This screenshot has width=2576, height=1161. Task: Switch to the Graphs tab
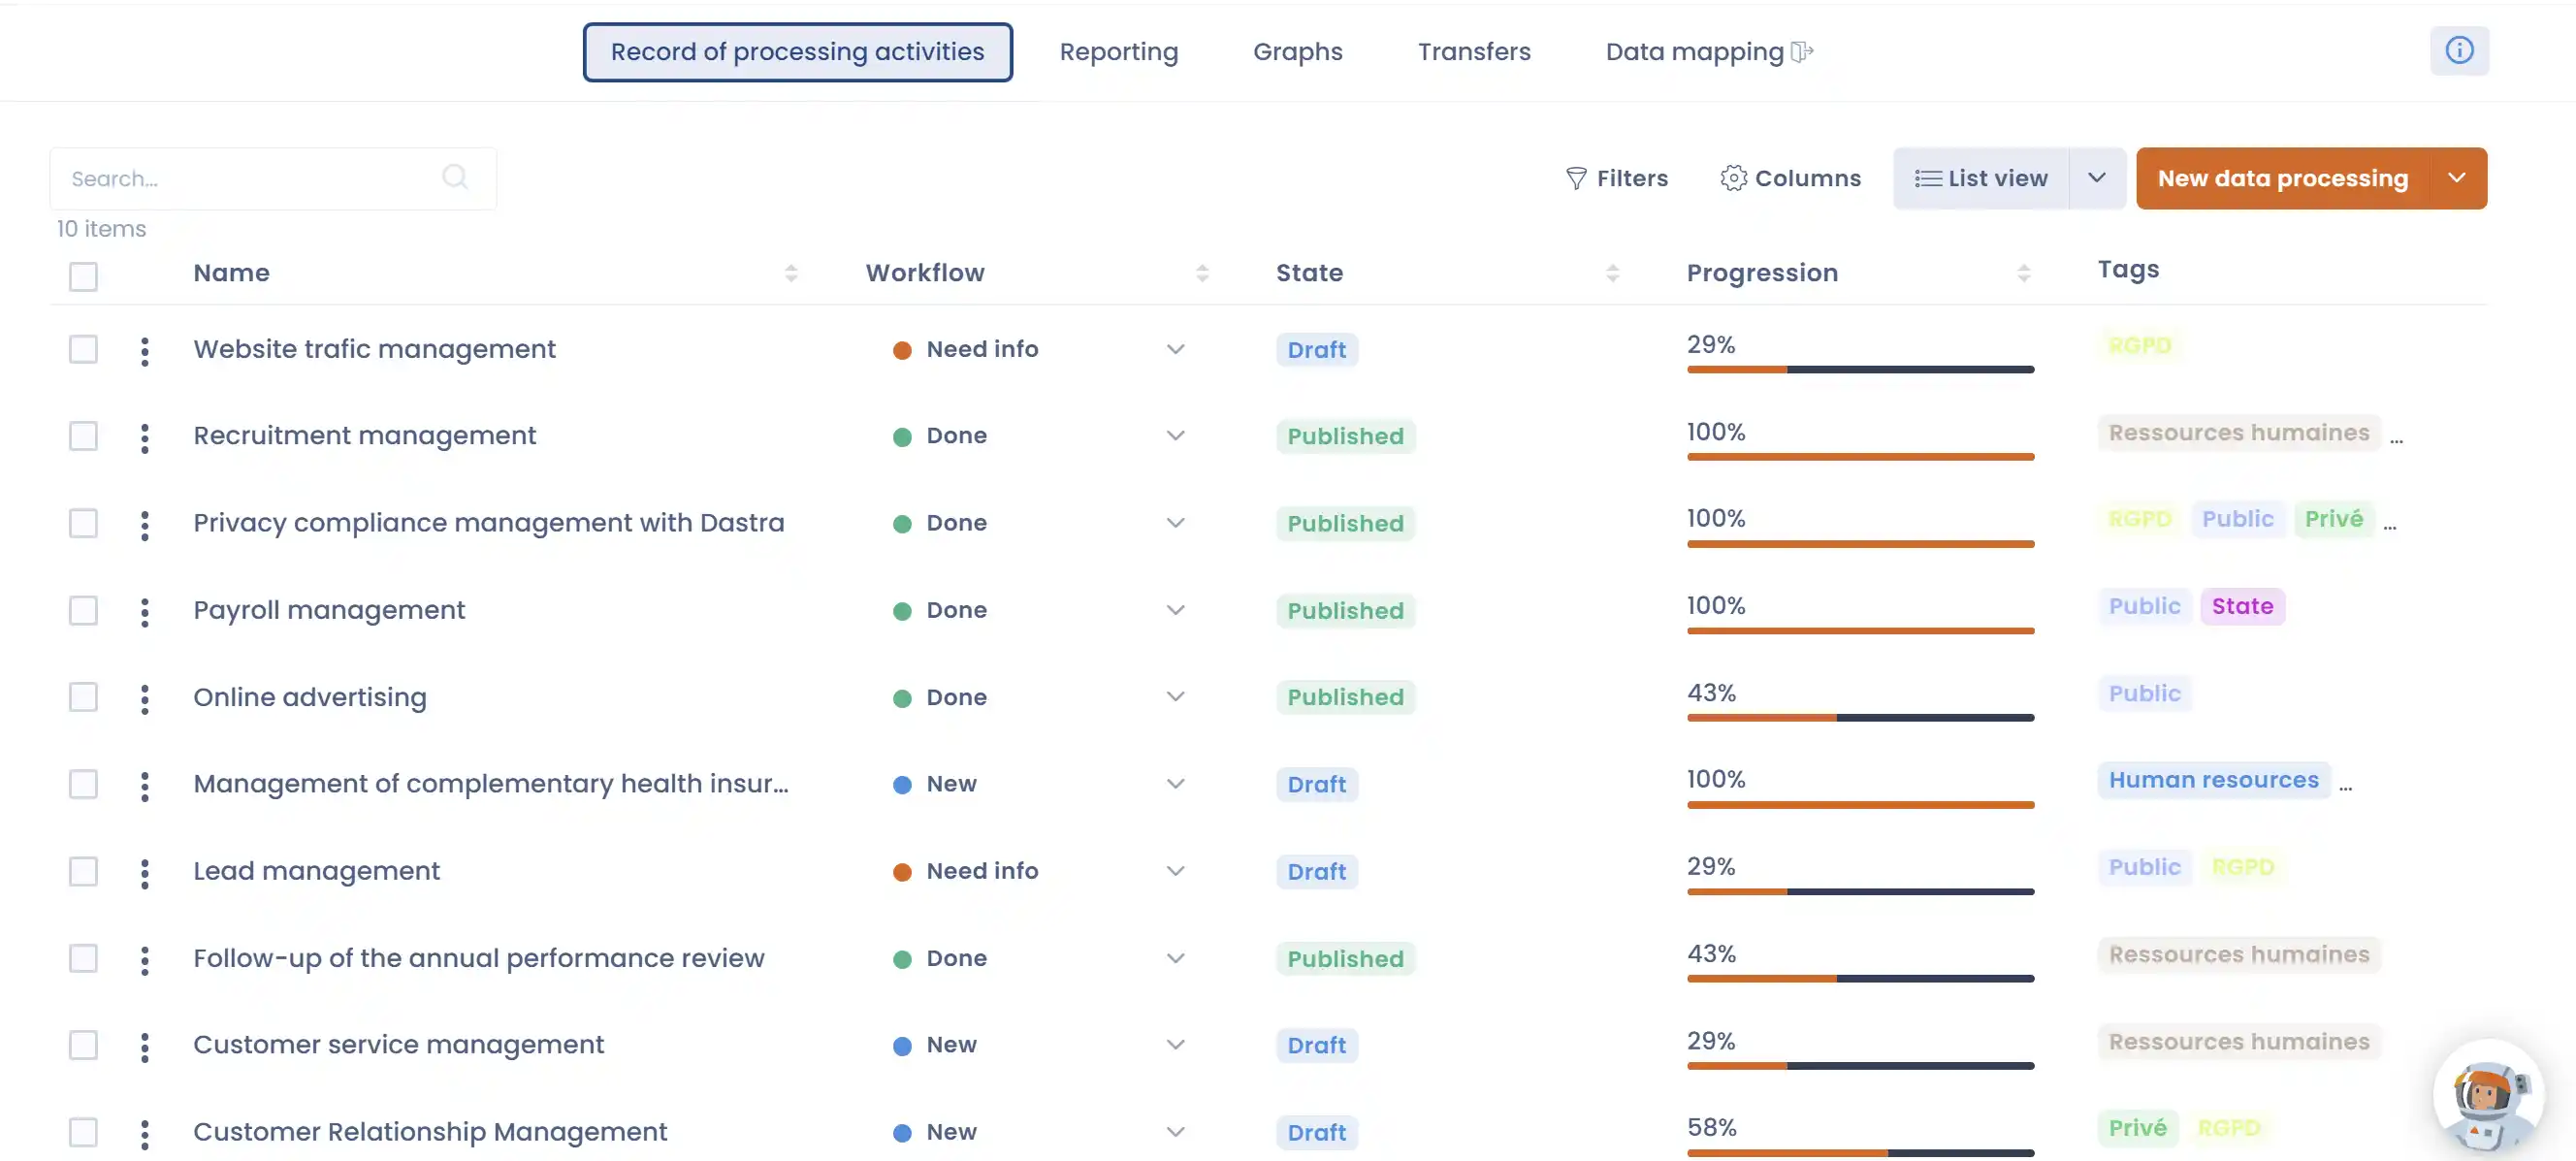[x=1297, y=51]
